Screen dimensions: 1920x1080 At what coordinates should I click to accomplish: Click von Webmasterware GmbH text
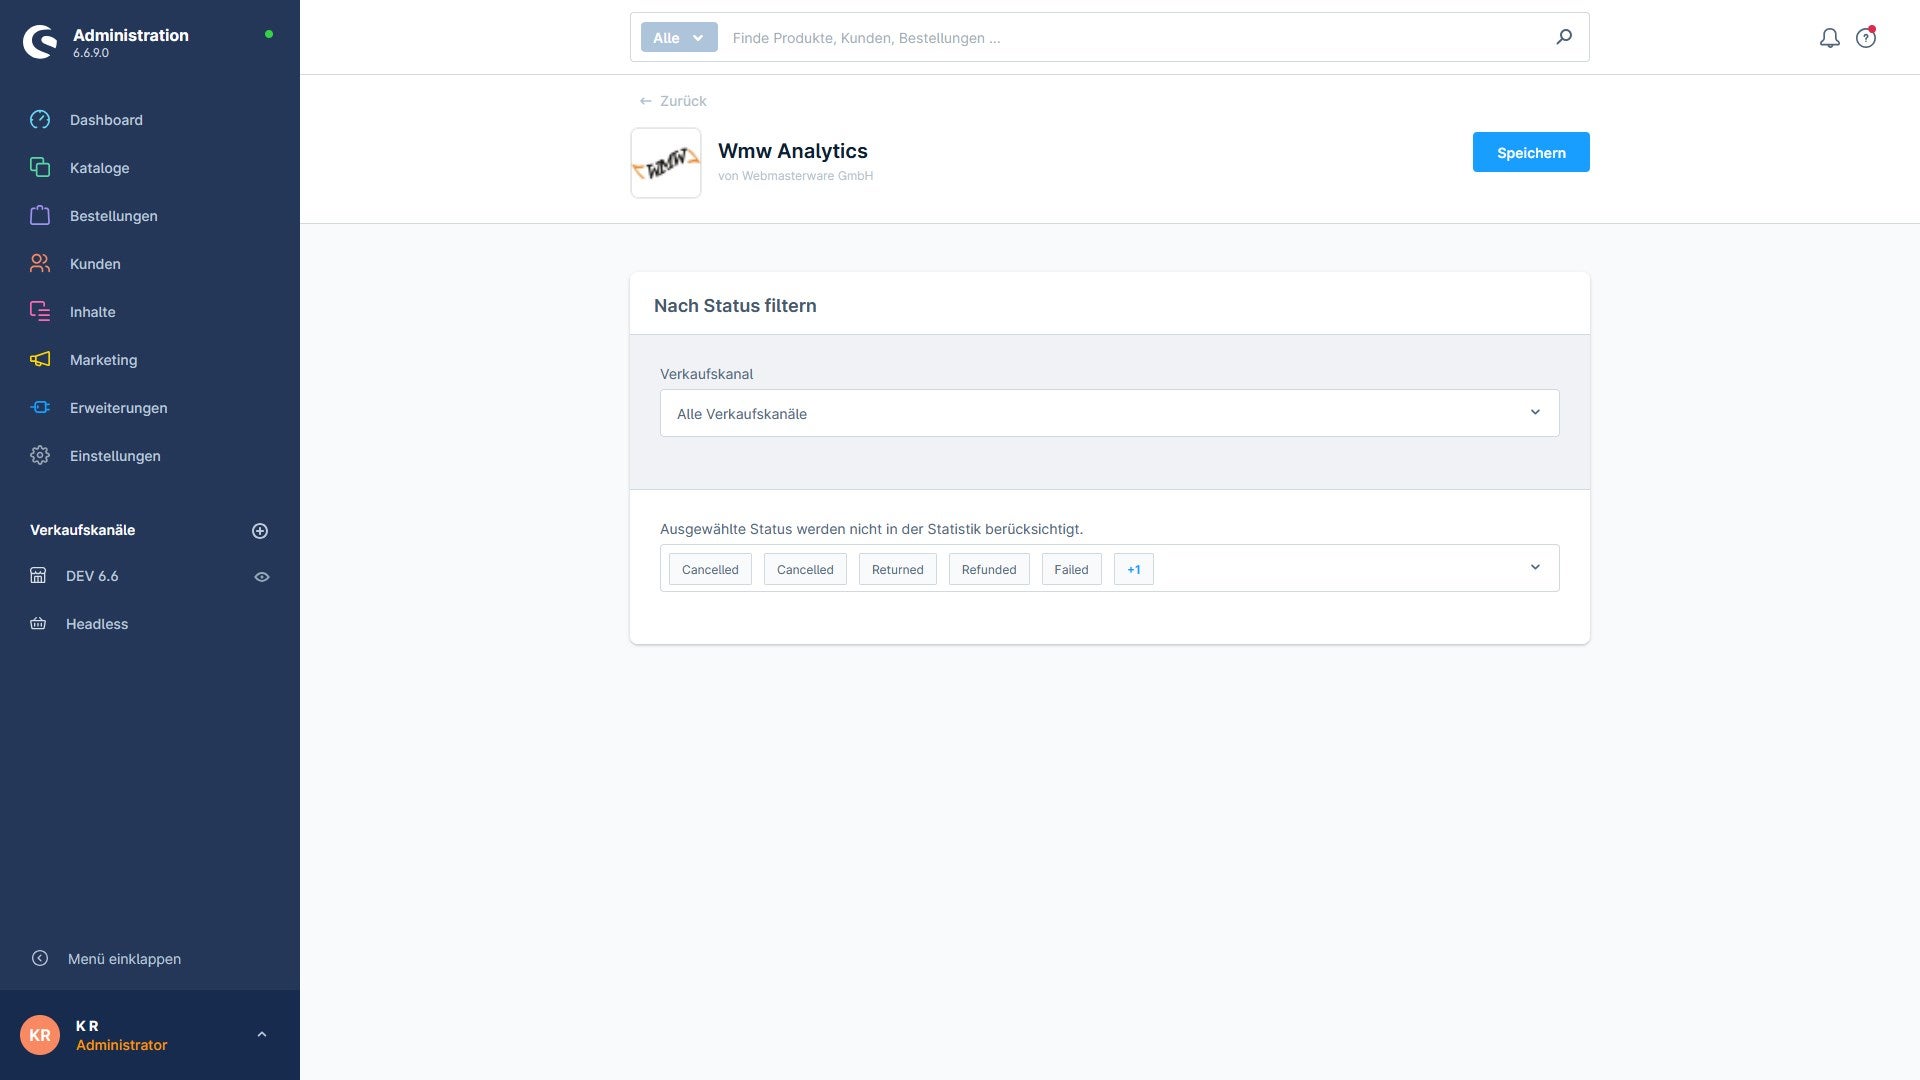[795, 176]
